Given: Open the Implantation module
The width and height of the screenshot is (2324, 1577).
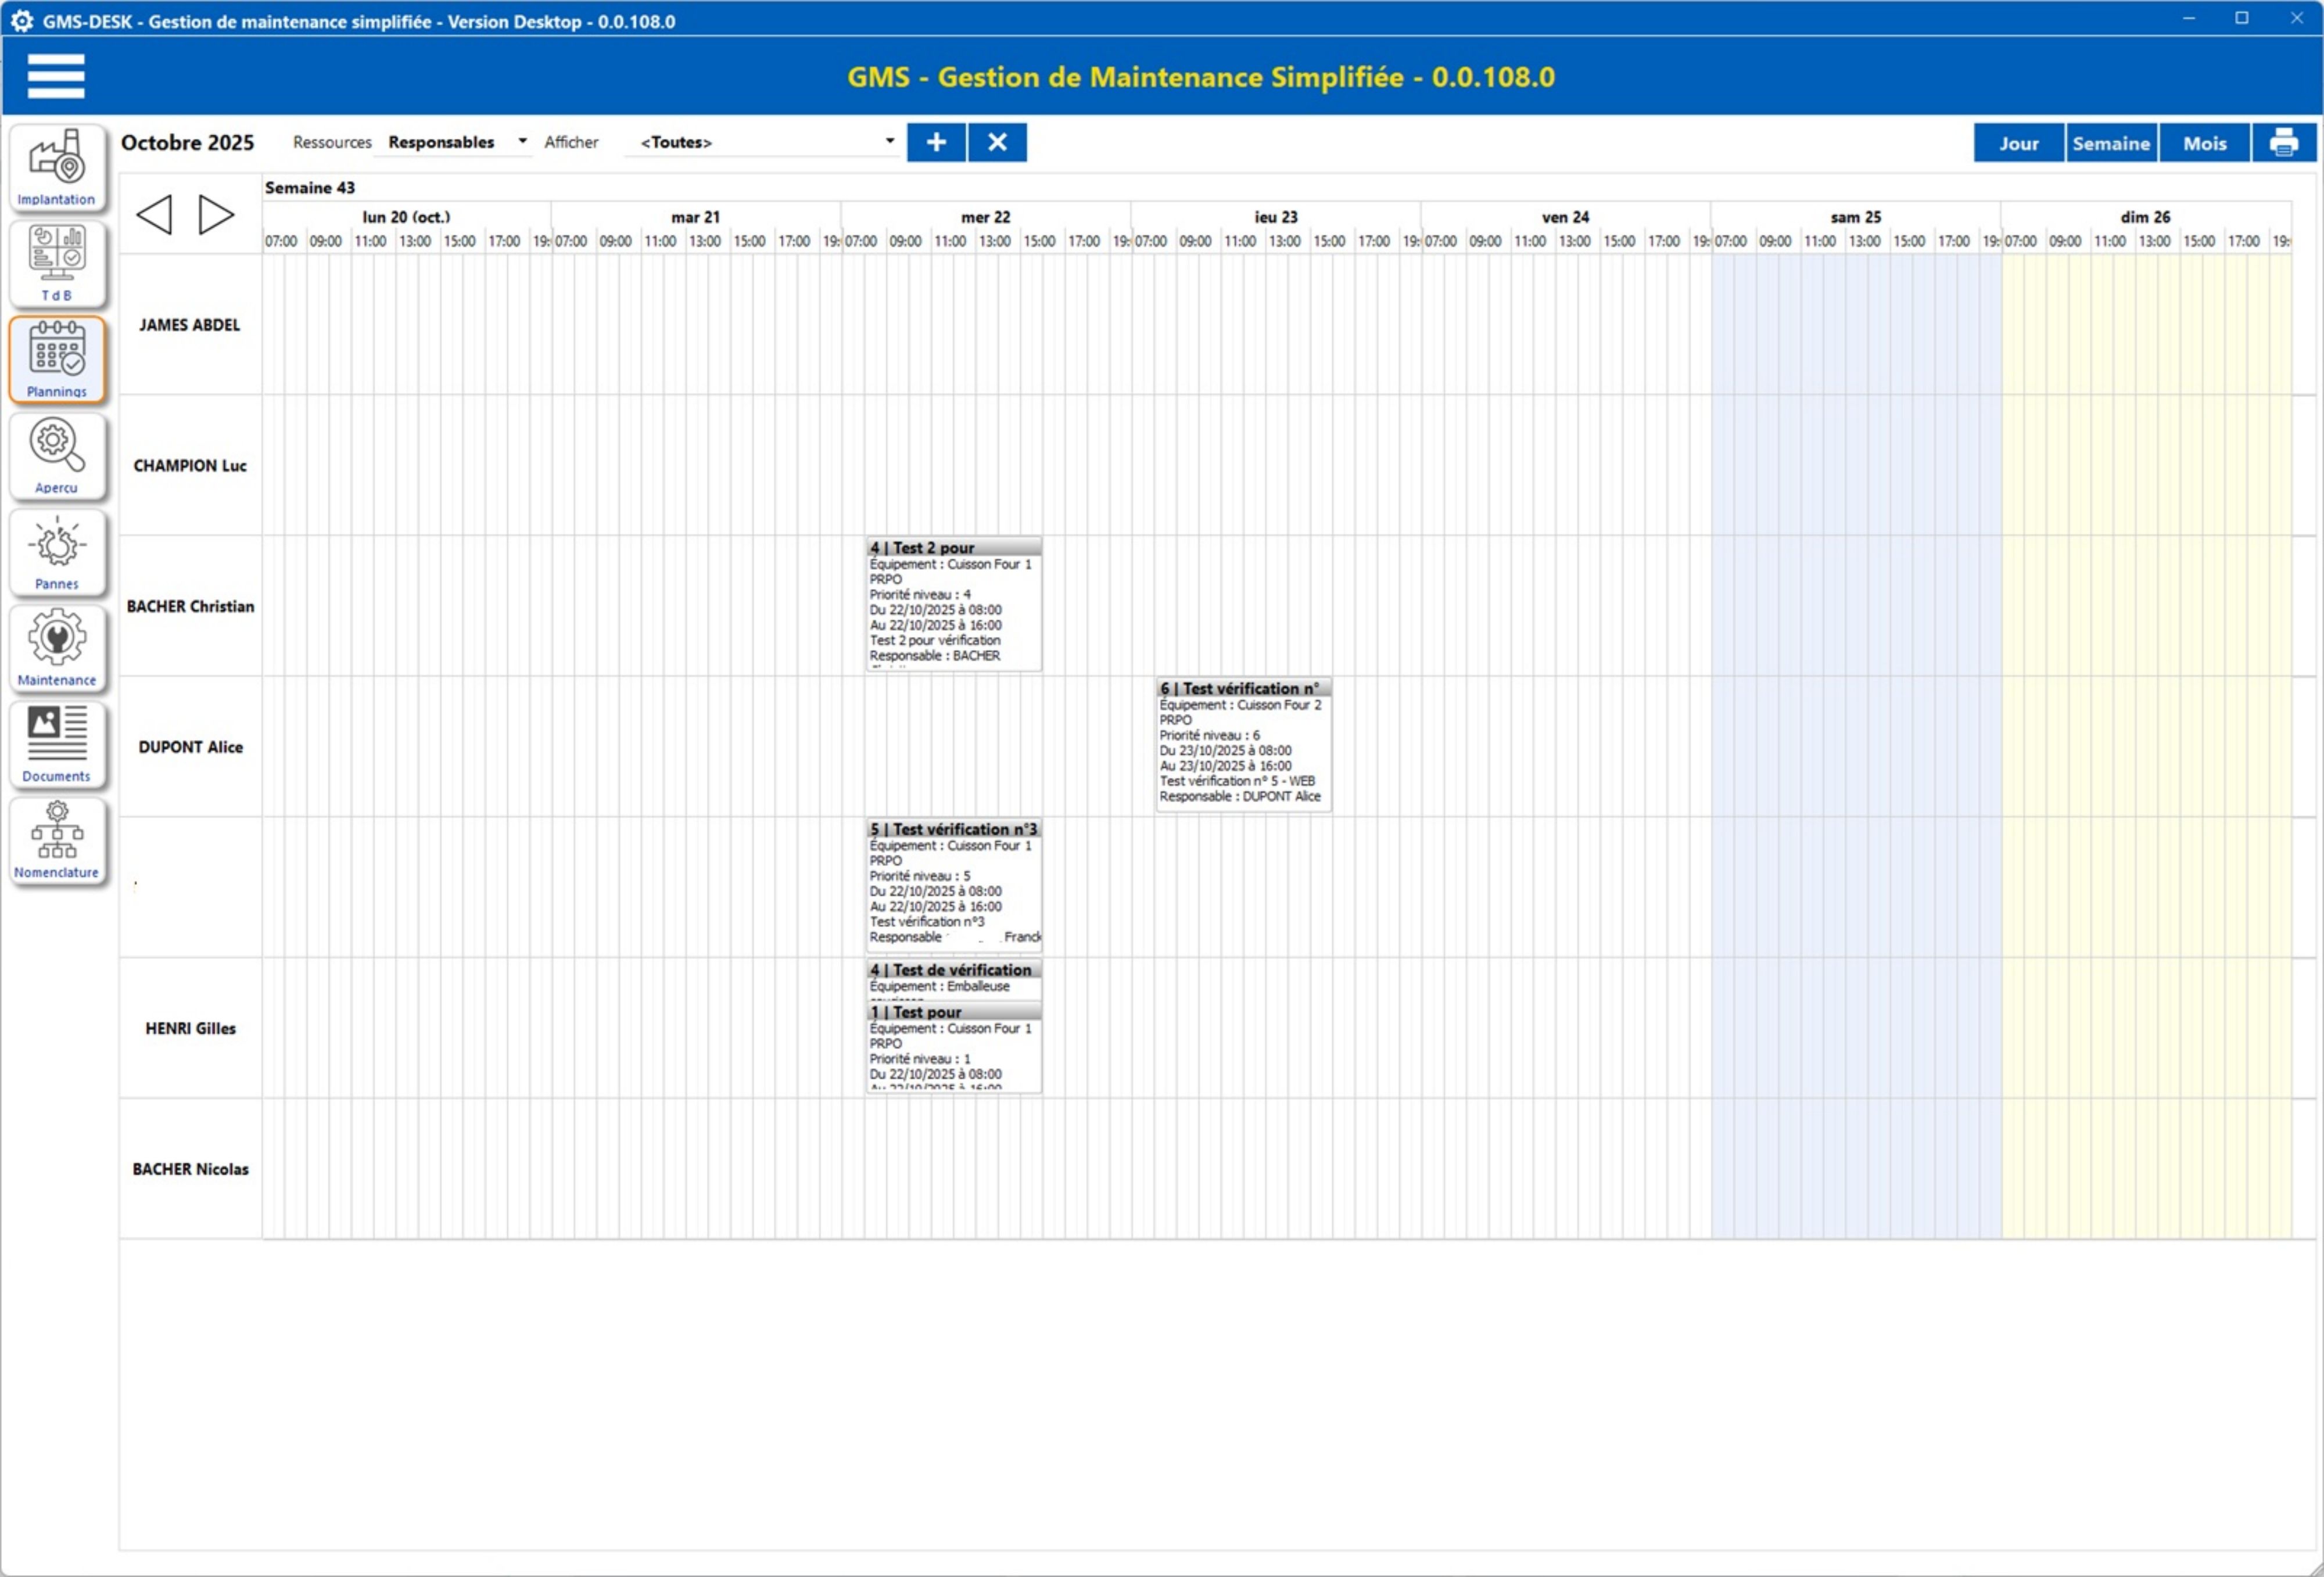Looking at the screenshot, I should (57, 167).
